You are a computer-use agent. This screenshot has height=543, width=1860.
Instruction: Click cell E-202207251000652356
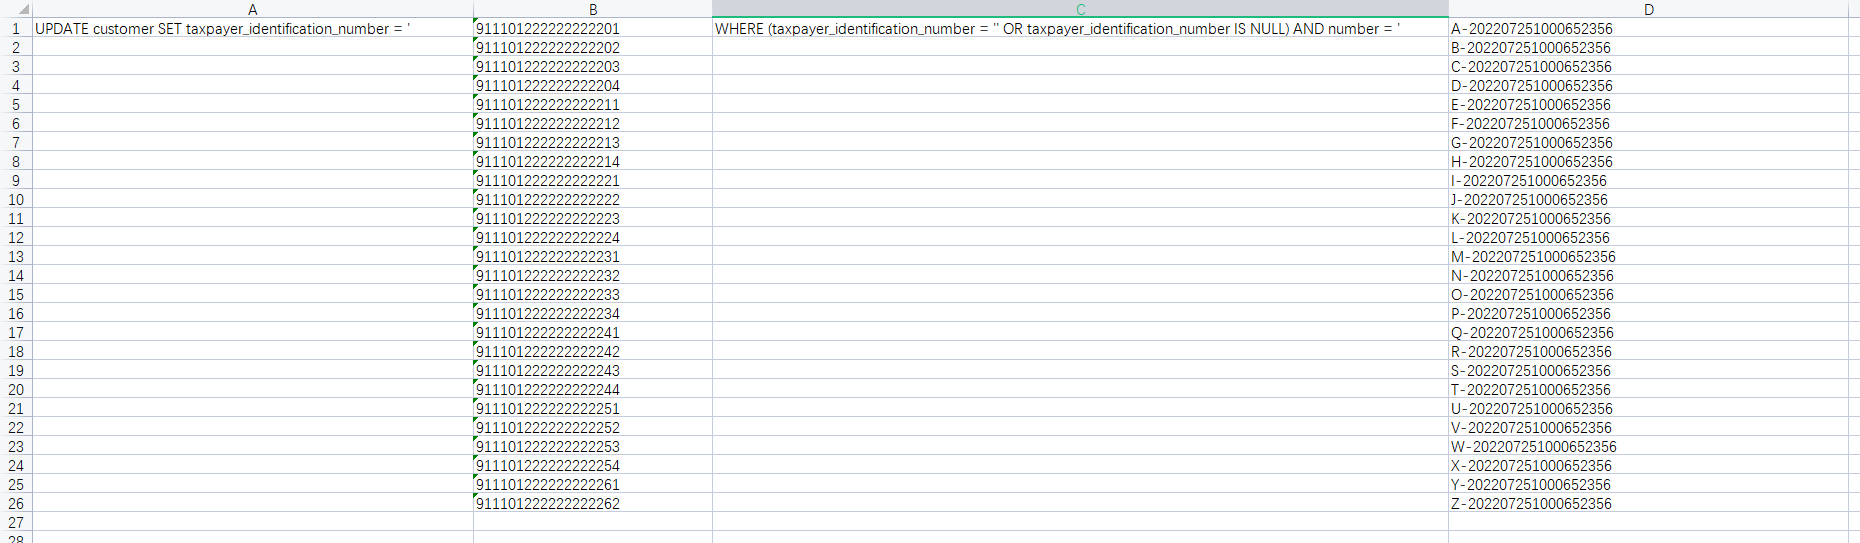[1649, 104]
